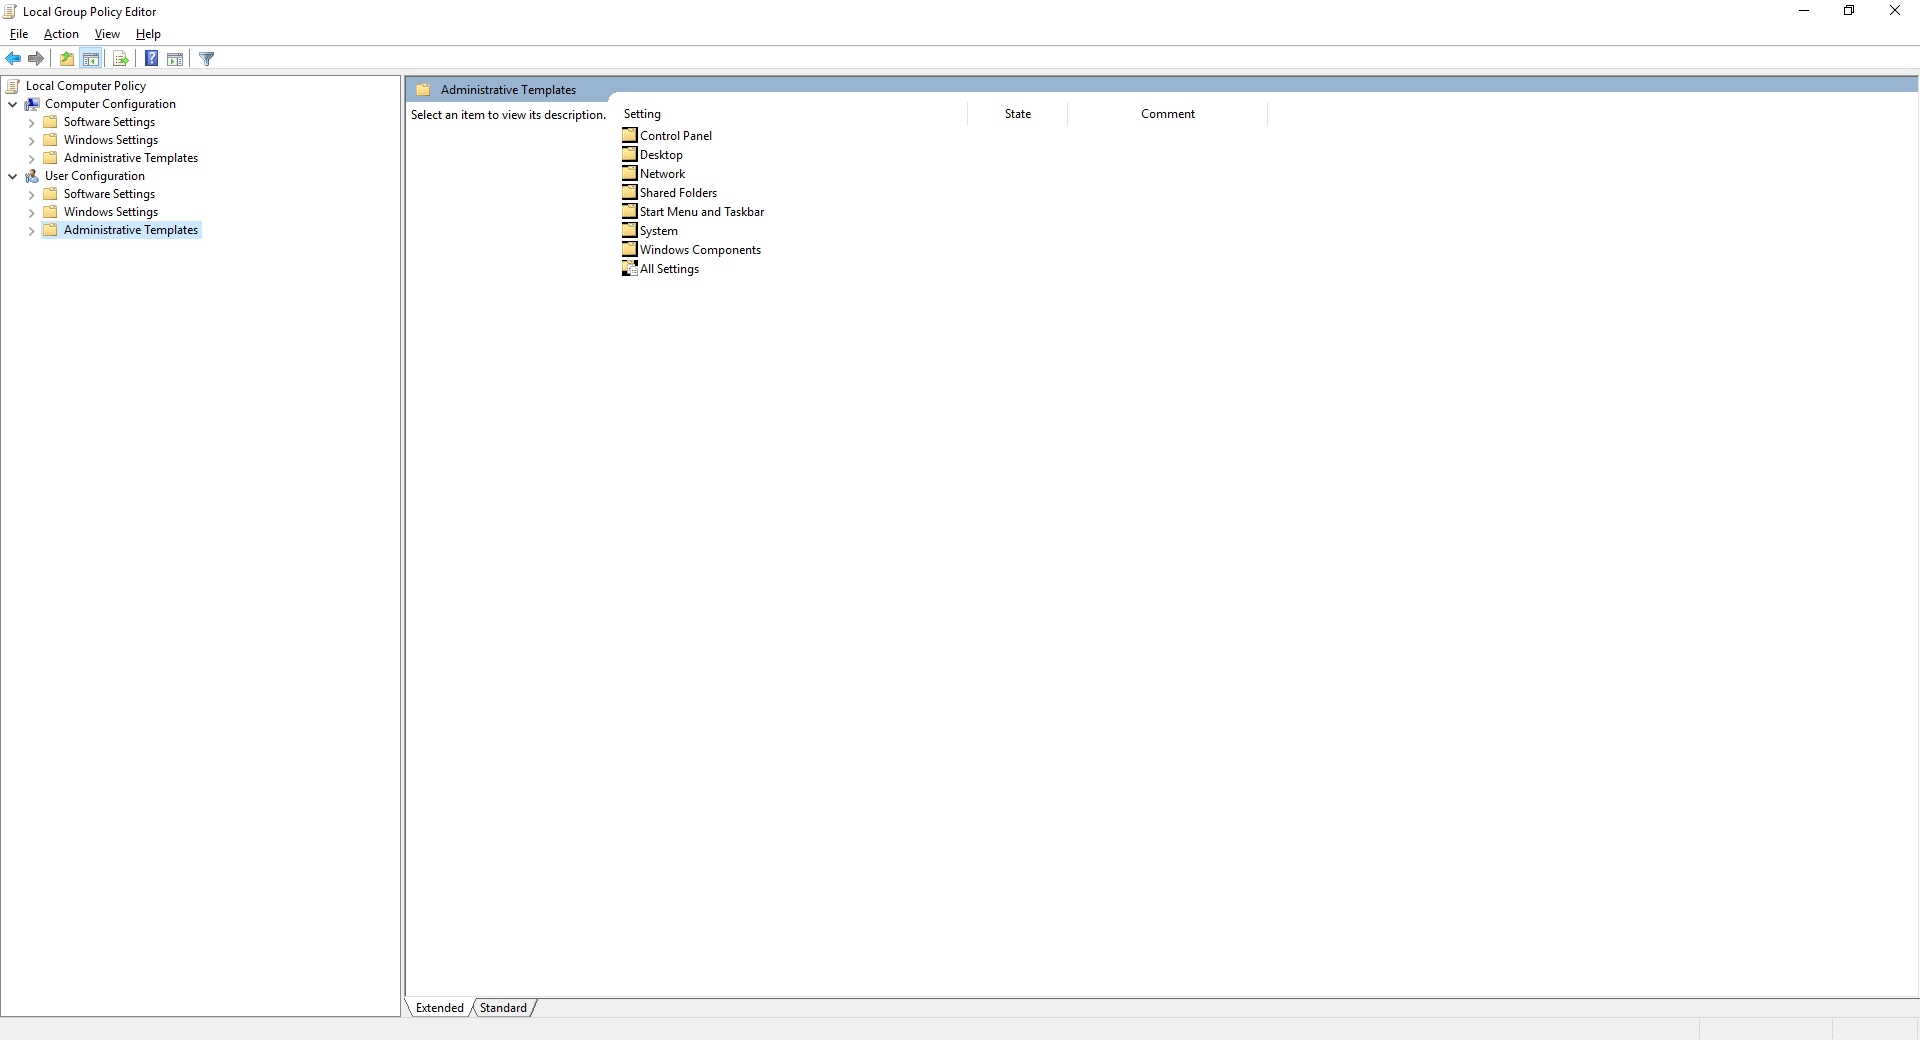Click the Export List toolbar icon
Image resolution: width=1920 pixels, height=1040 pixels.
tap(121, 59)
